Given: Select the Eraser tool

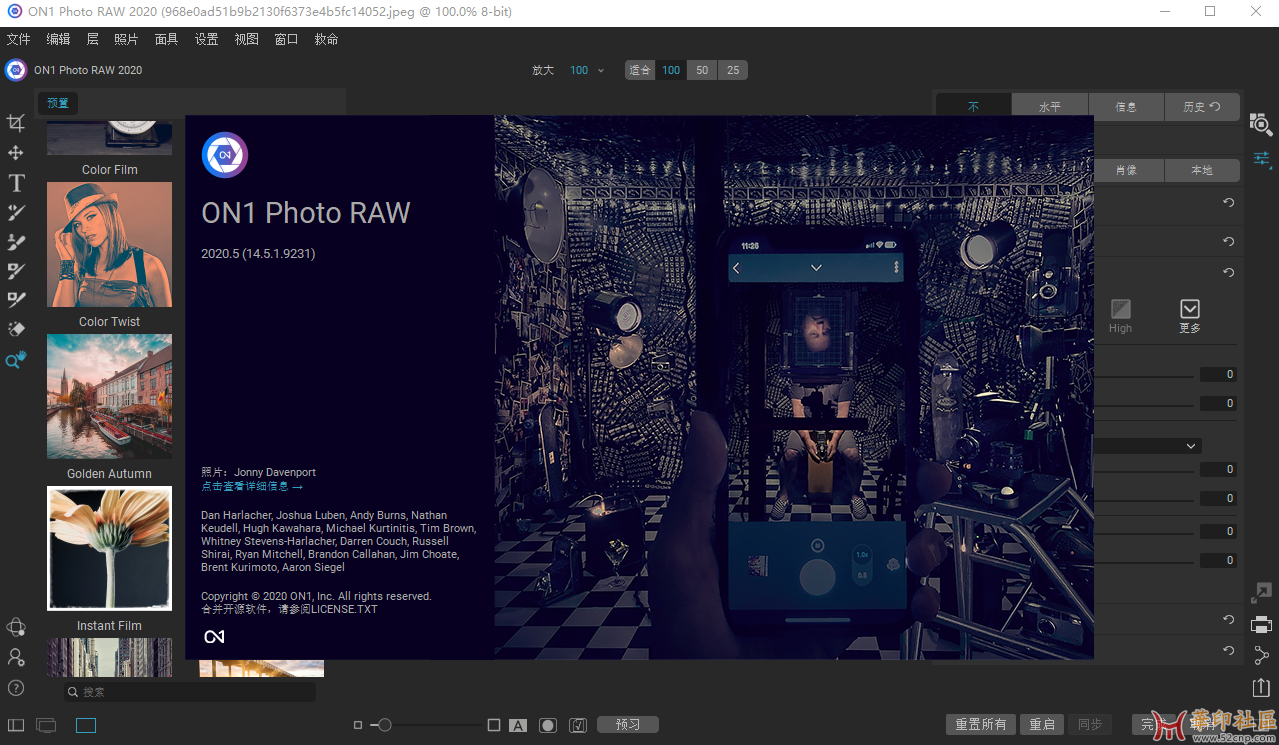Looking at the screenshot, I should pos(16,329).
